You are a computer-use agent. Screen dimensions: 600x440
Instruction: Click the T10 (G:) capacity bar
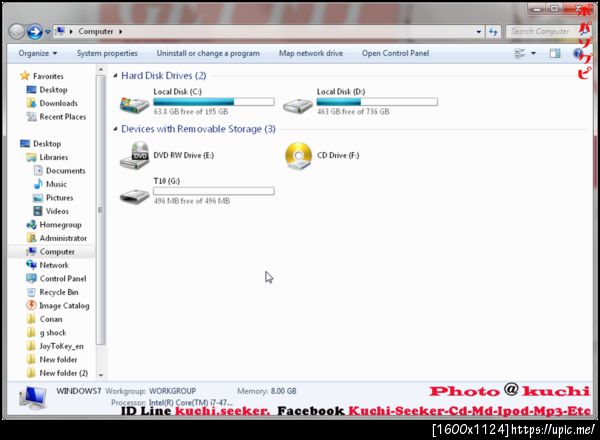click(214, 191)
